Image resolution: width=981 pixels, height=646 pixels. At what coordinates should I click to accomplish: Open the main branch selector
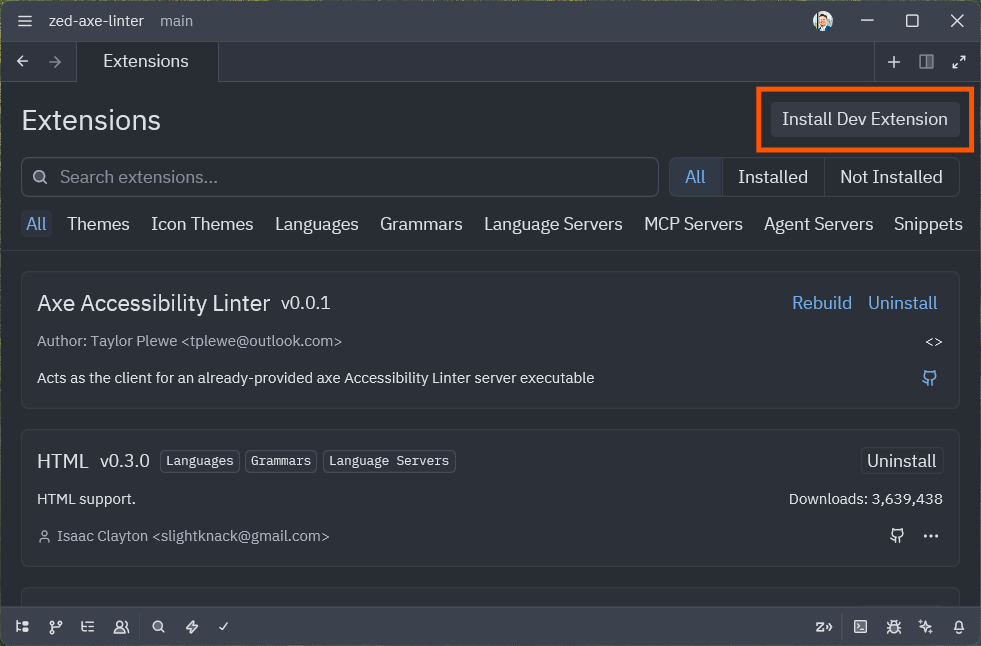(176, 20)
